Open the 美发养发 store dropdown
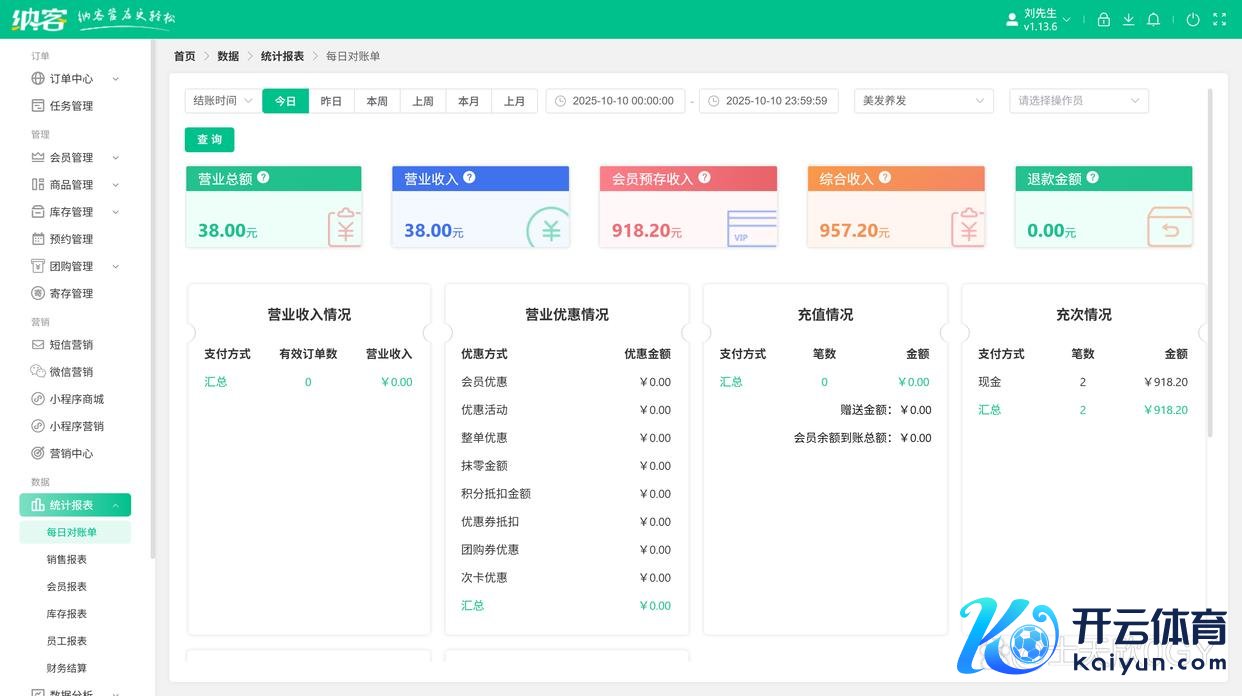The image size is (1242, 696). tap(923, 101)
